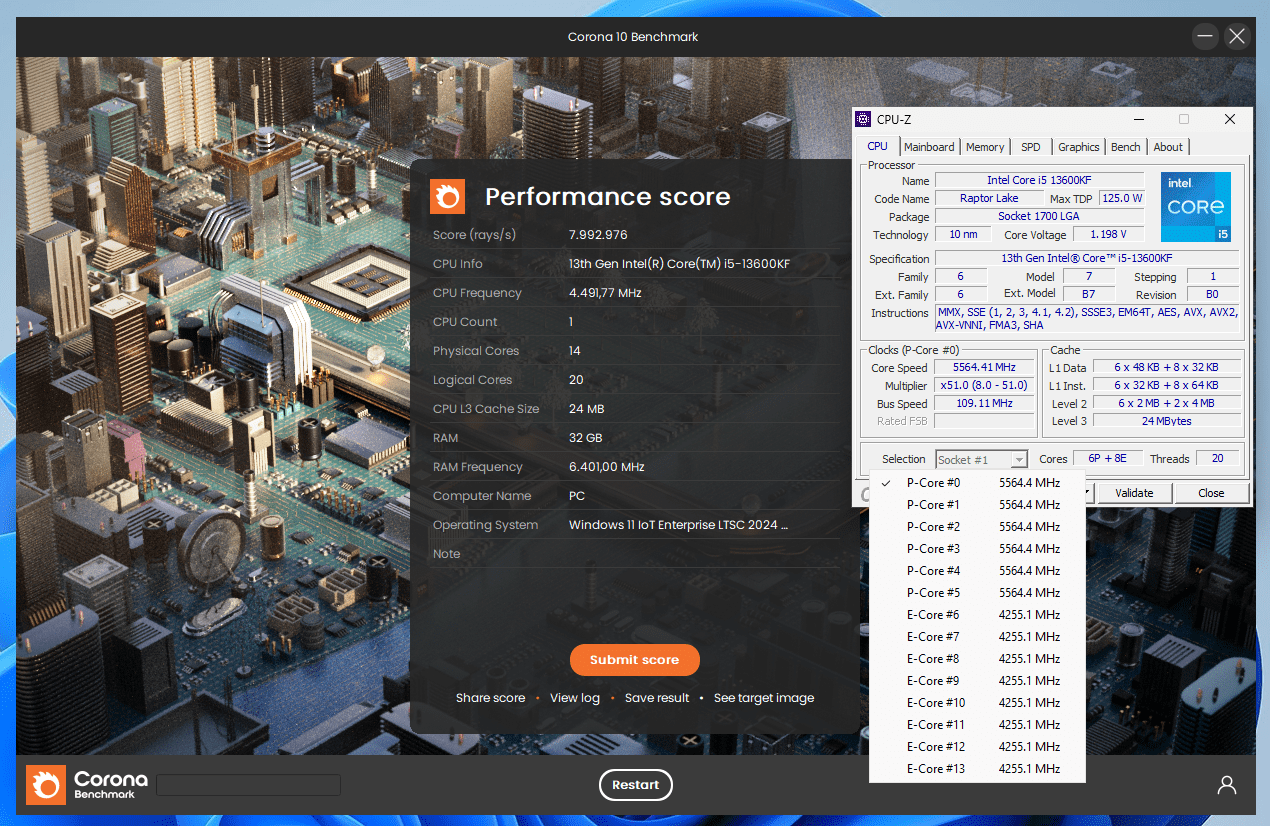Click CPU Frequency value 4.491,77 MHz

[605, 293]
